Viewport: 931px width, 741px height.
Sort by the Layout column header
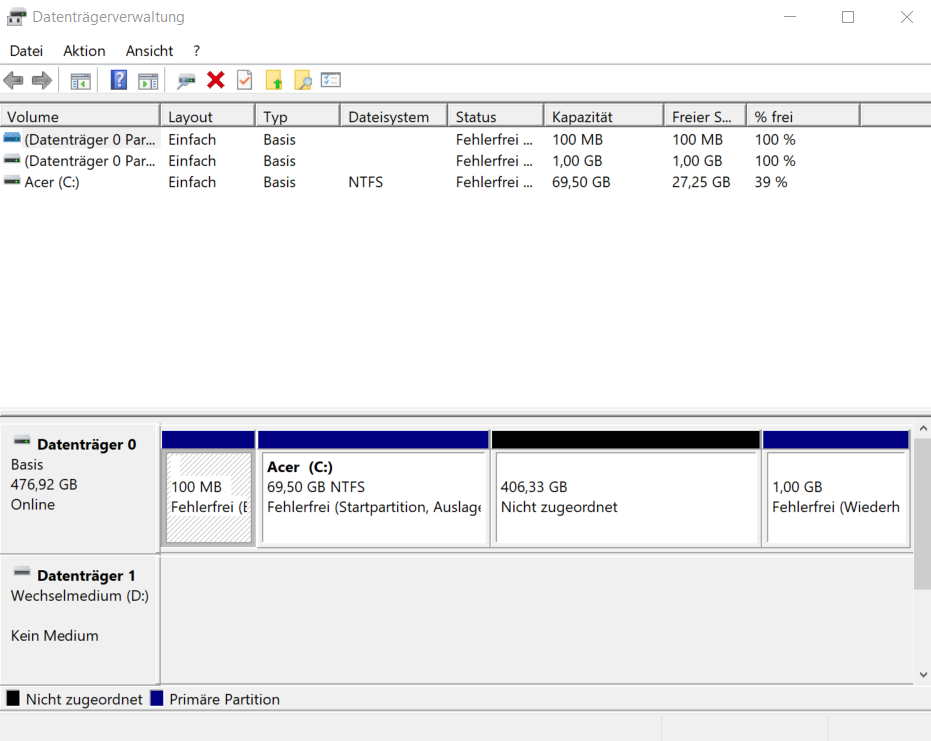coord(208,116)
